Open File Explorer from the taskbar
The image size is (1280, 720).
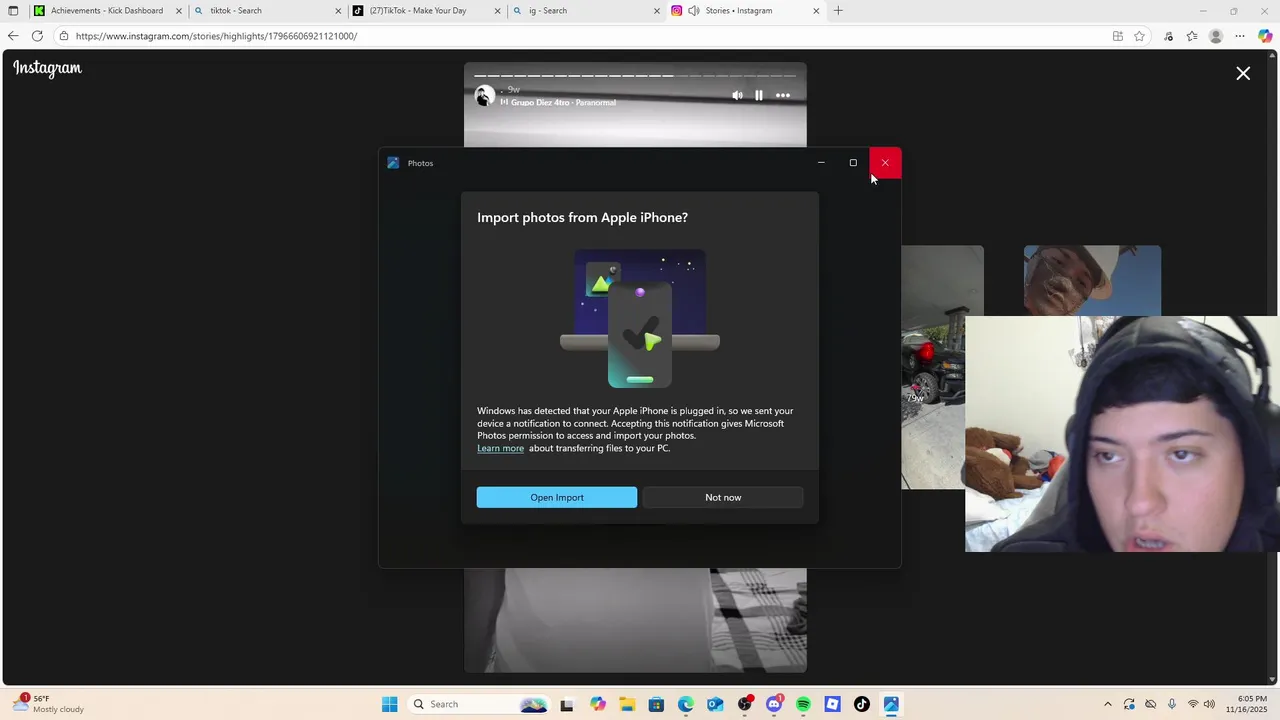click(x=627, y=704)
